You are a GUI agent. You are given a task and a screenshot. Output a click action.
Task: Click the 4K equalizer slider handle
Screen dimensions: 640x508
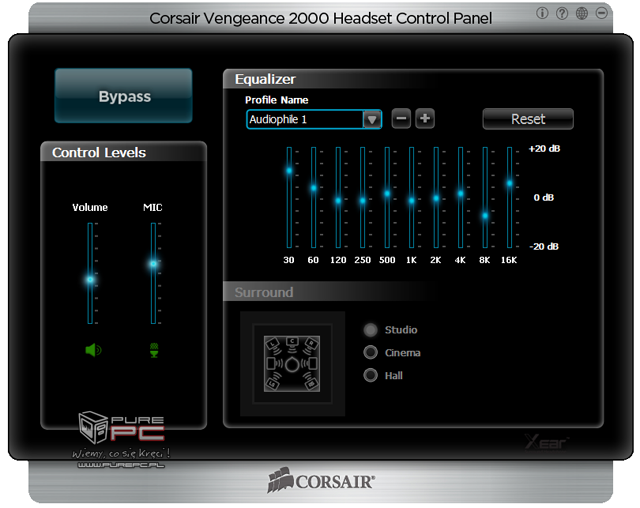460,193
